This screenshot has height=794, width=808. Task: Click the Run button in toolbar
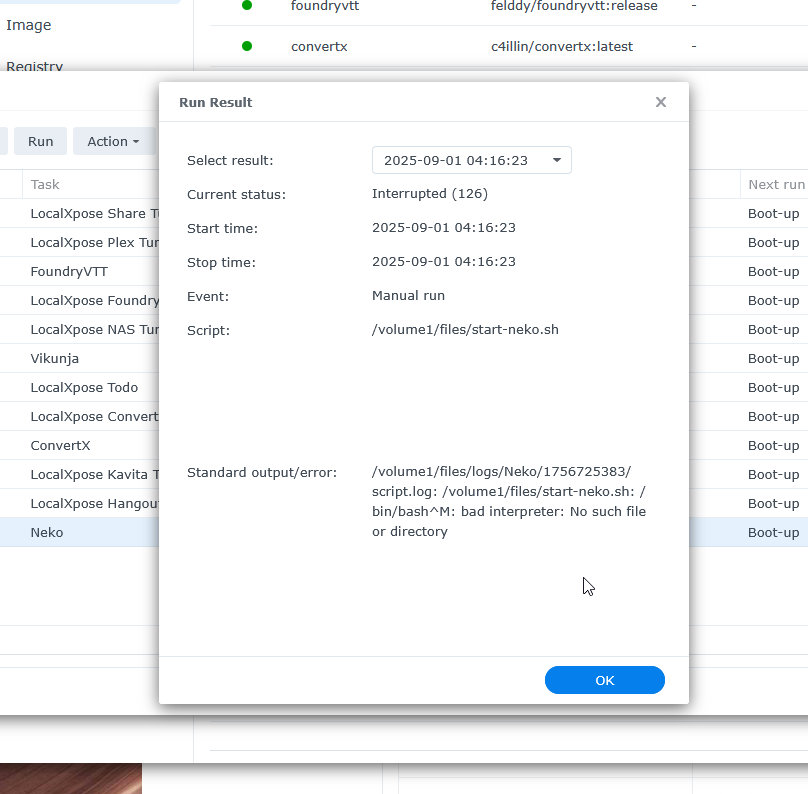tap(41, 142)
